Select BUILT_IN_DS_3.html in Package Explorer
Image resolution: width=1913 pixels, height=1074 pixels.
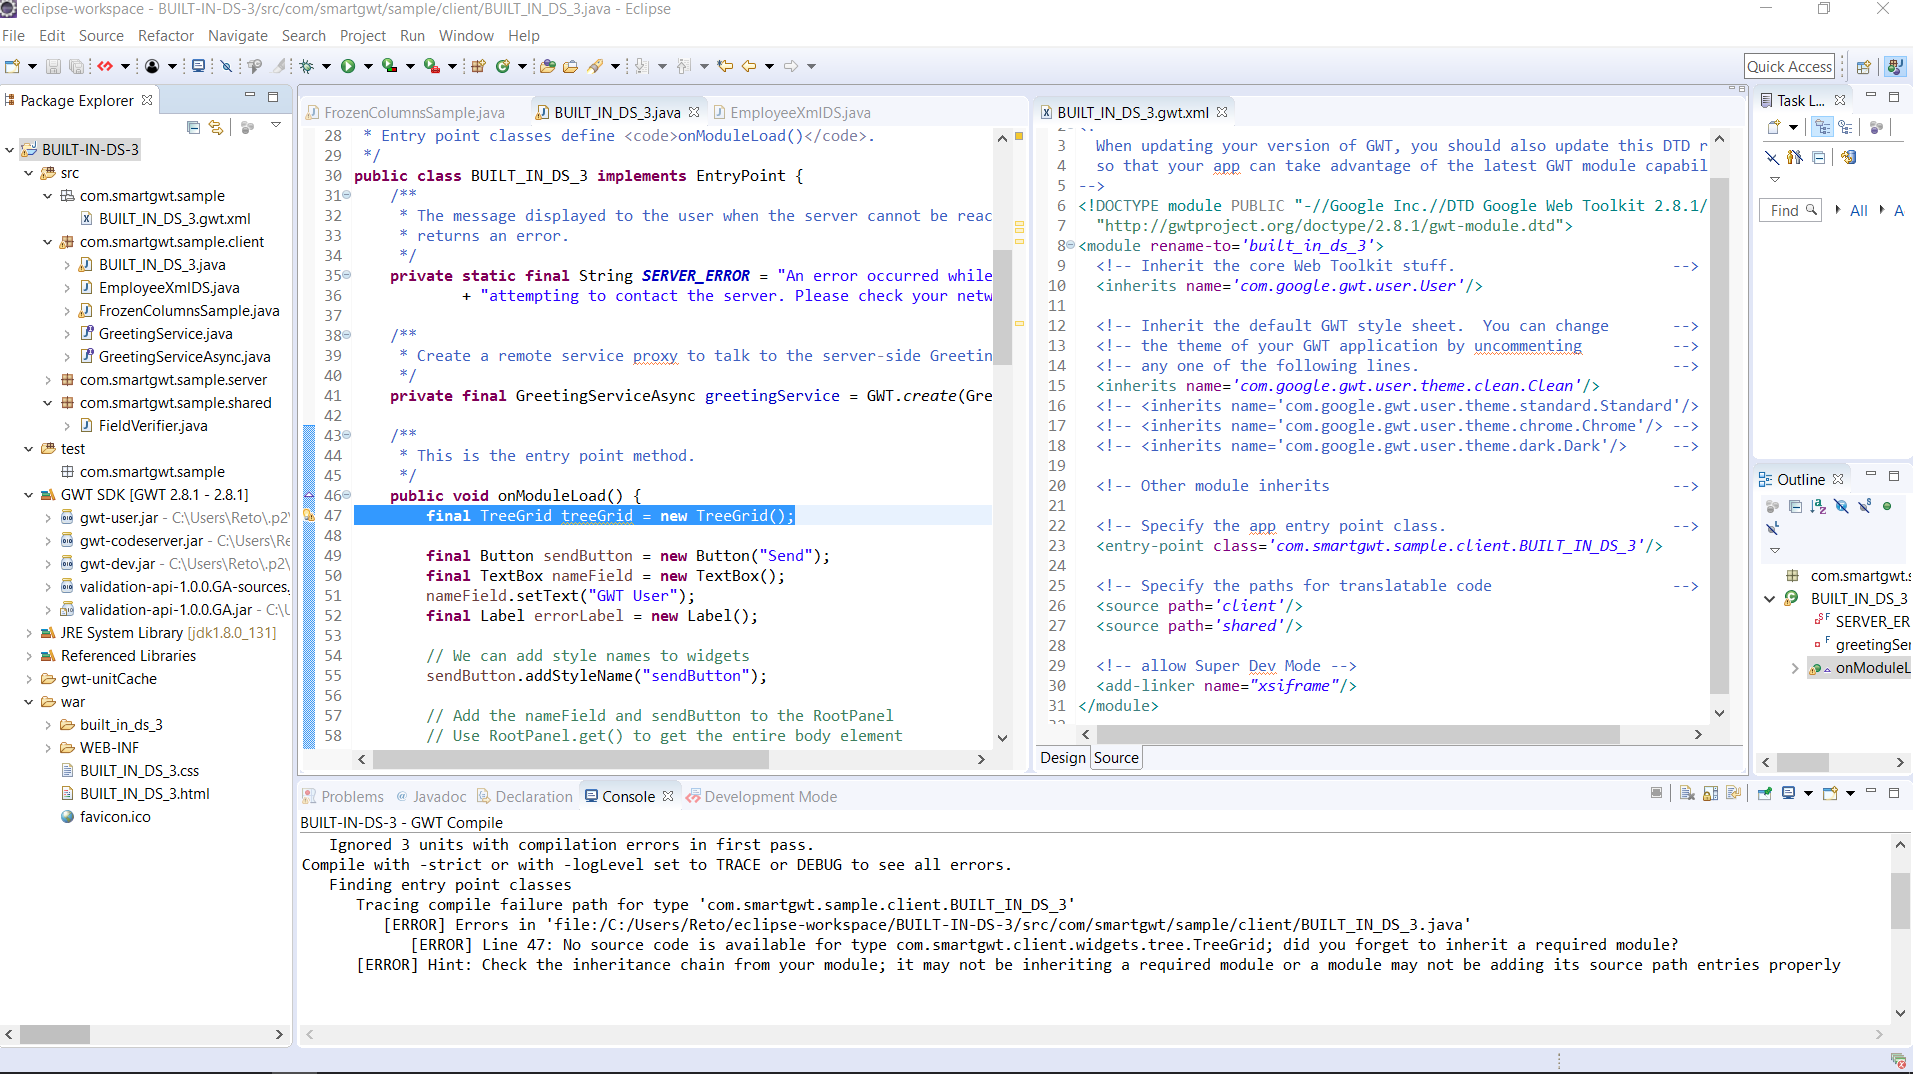[145, 794]
